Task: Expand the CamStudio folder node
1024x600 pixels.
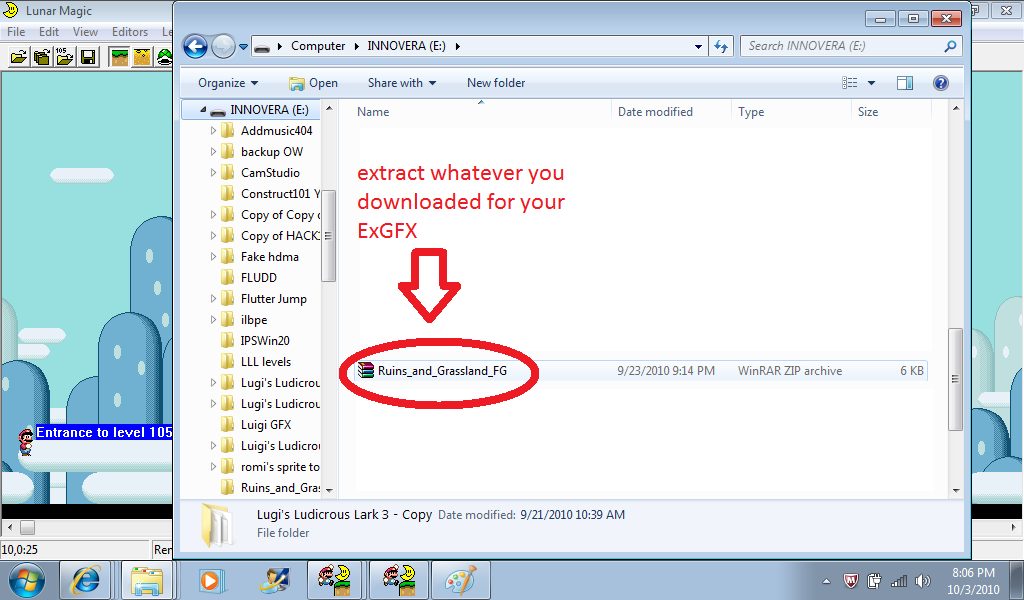Action: coord(213,172)
